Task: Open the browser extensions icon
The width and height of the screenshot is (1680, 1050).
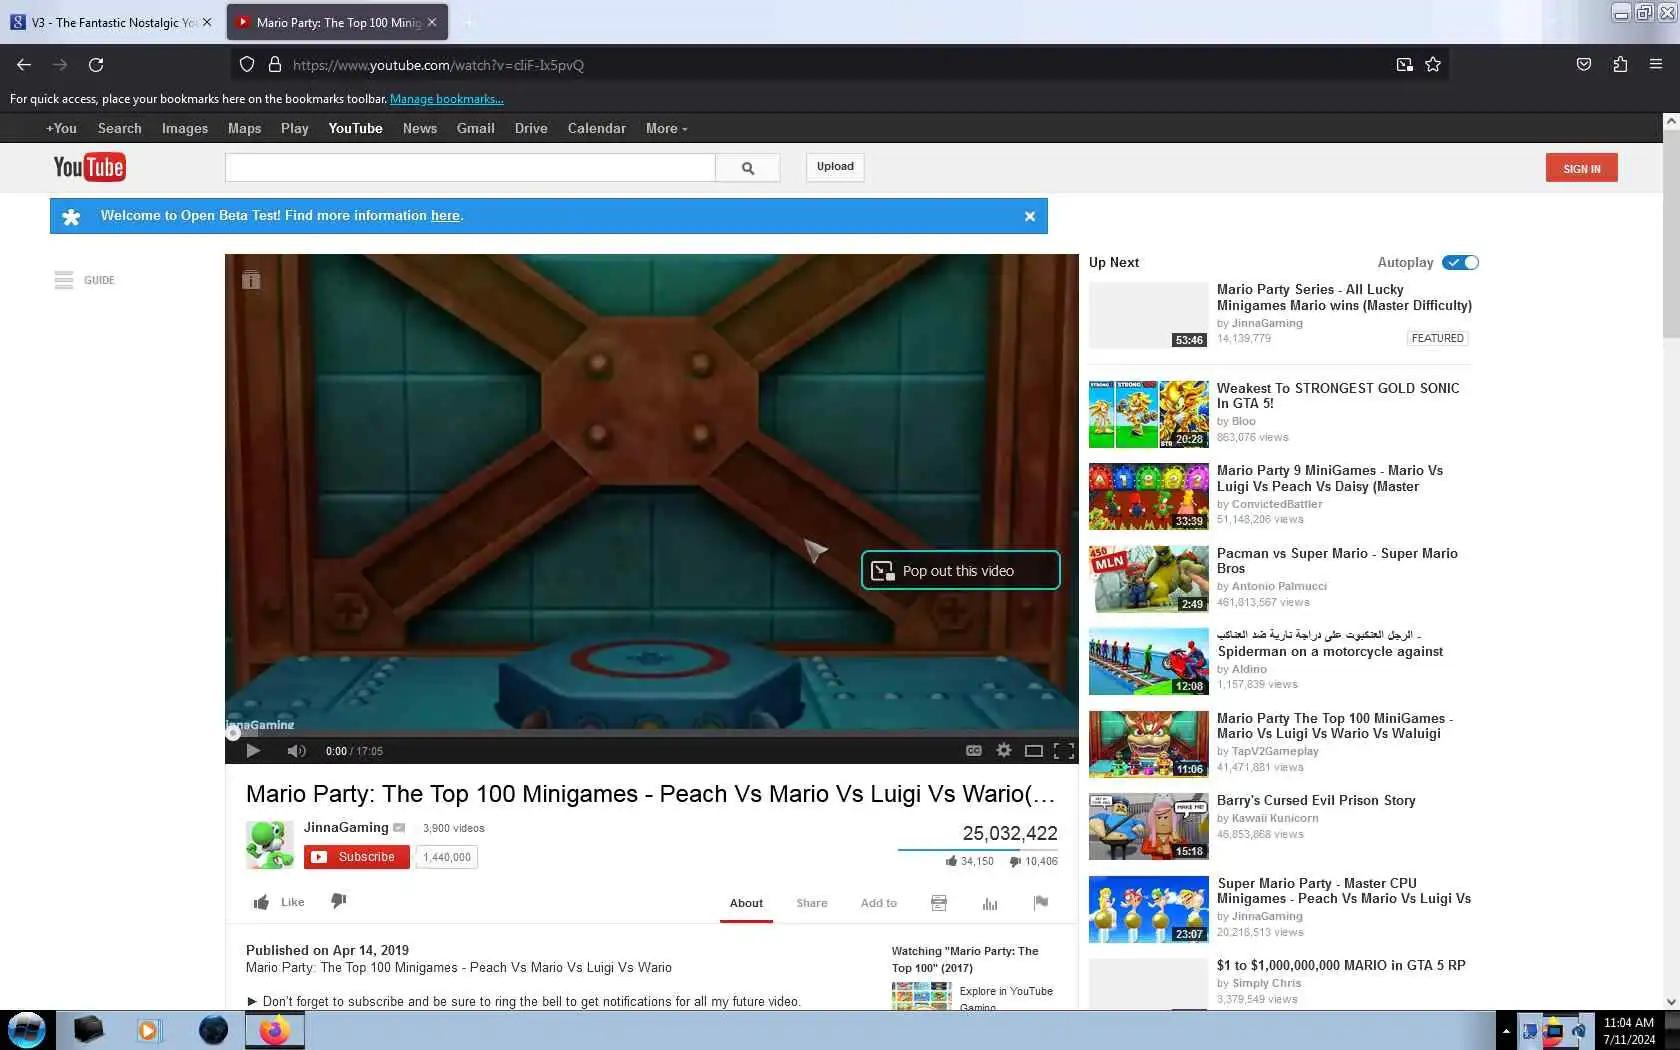Action: [x=1620, y=65]
